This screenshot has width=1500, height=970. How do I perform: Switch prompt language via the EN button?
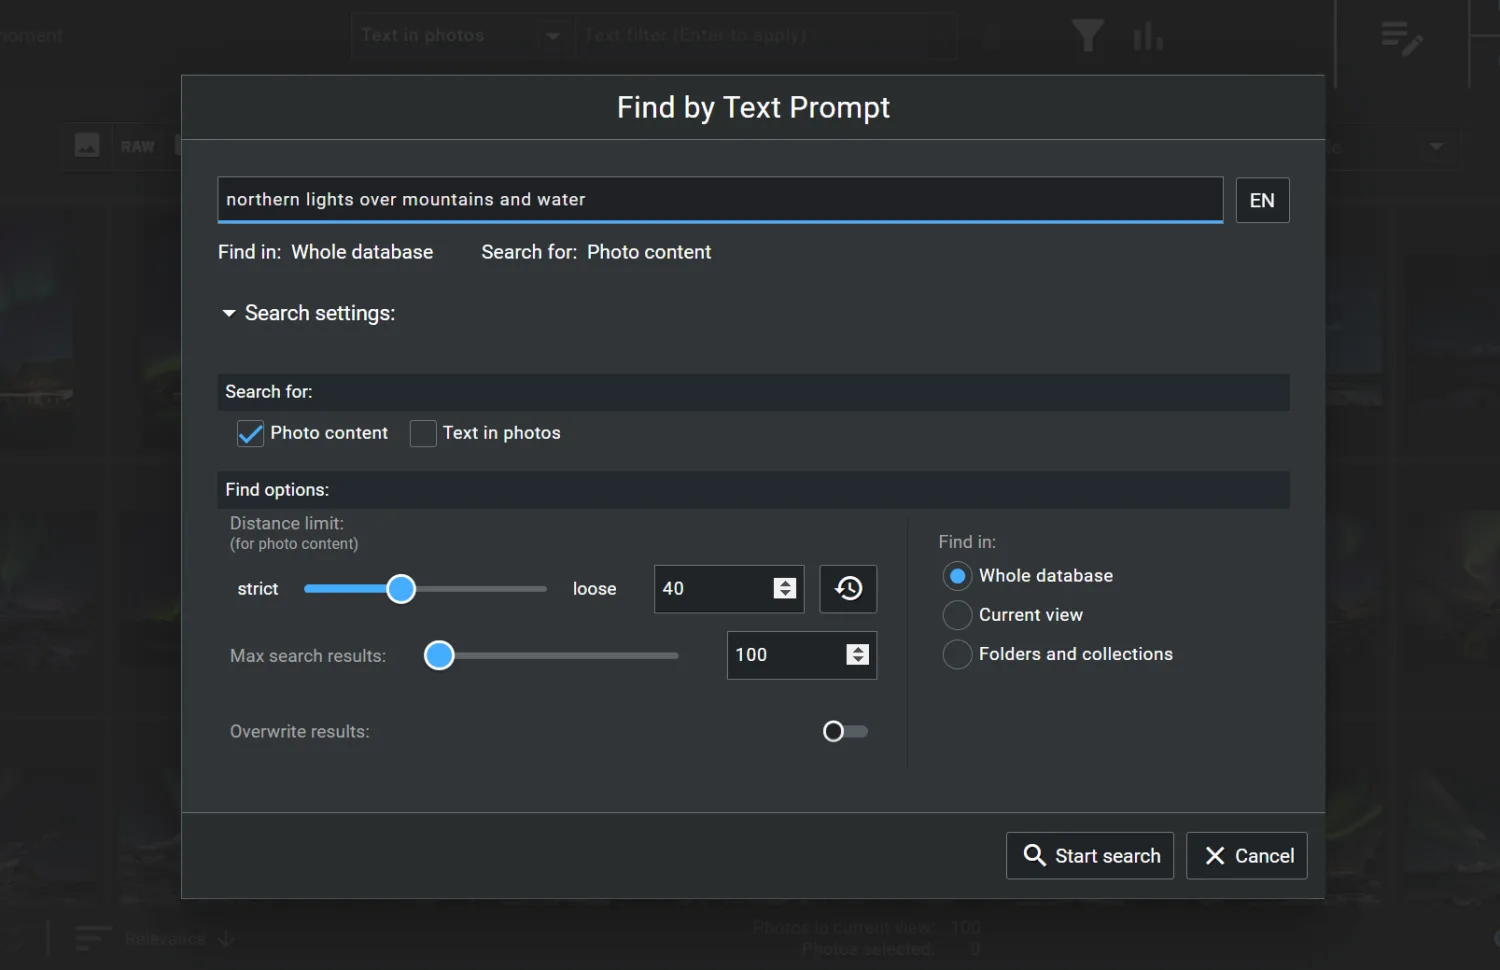pyautogui.click(x=1262, y=200)
